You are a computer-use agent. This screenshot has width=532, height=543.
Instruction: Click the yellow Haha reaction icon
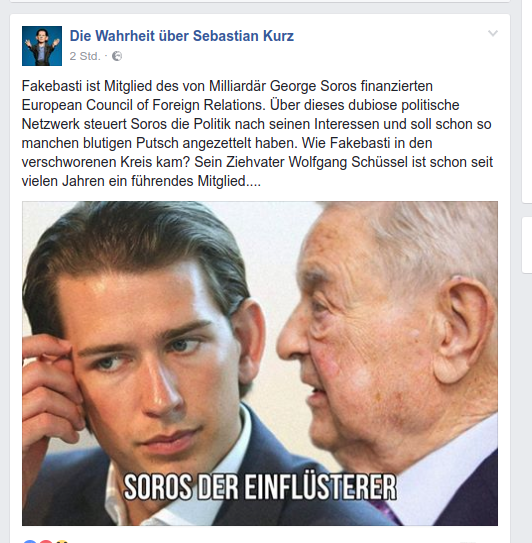[x=61, y=542]
